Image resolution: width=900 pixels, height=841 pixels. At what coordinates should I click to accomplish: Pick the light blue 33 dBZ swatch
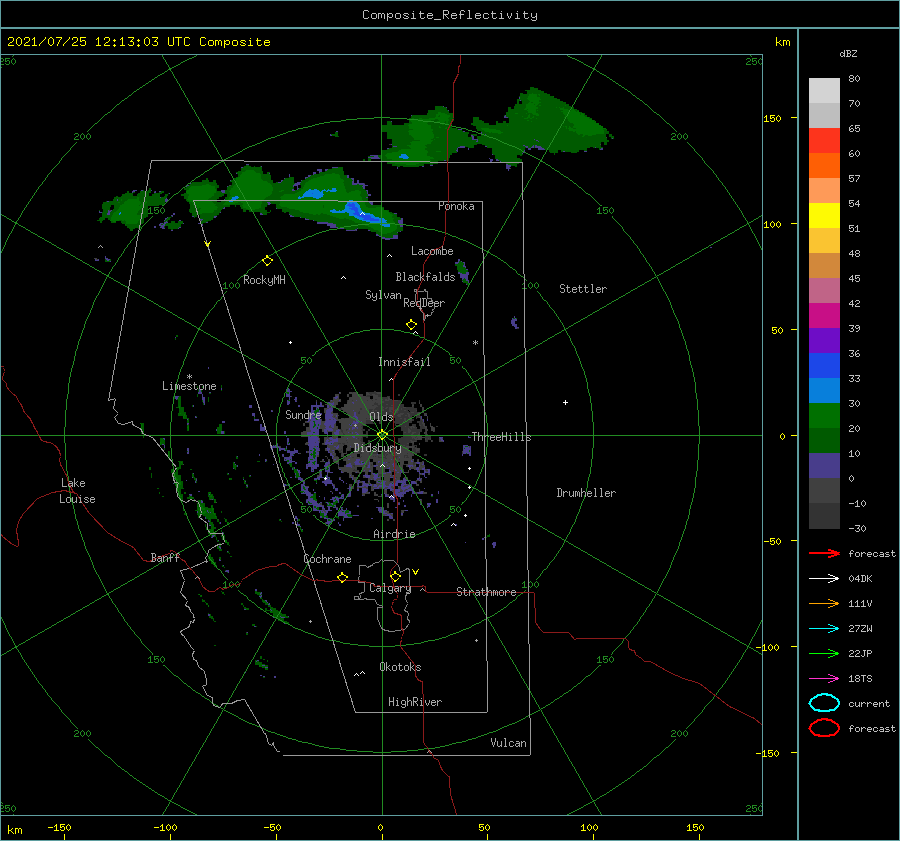click(824, 390)
